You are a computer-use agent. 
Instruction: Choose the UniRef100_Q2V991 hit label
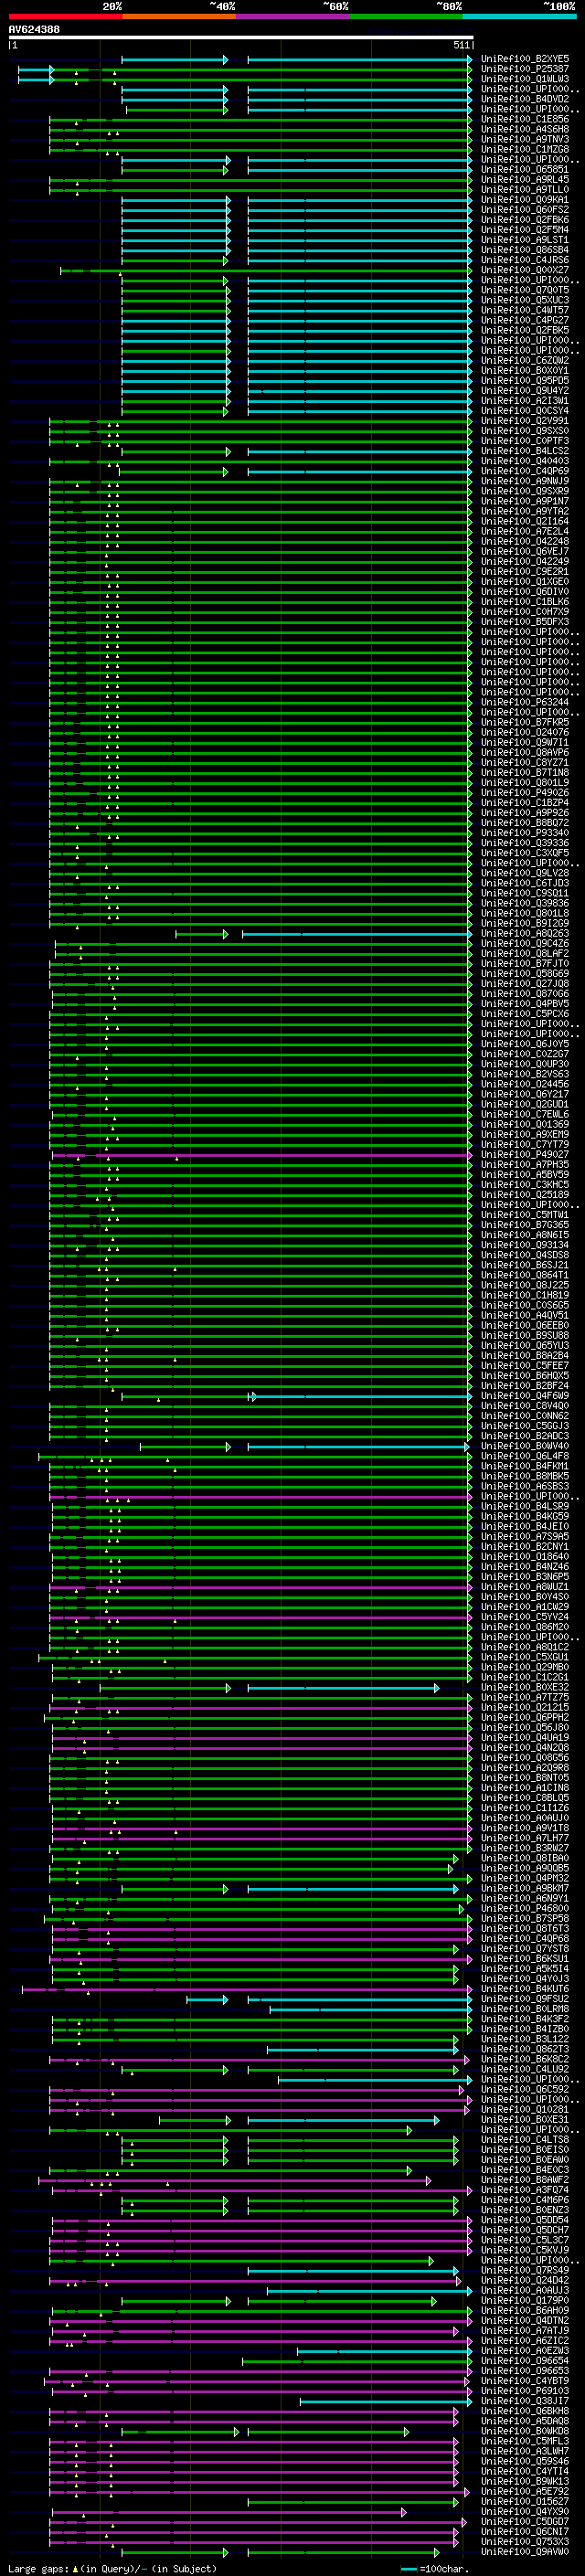pyautogui.click(x=524, y=422)
